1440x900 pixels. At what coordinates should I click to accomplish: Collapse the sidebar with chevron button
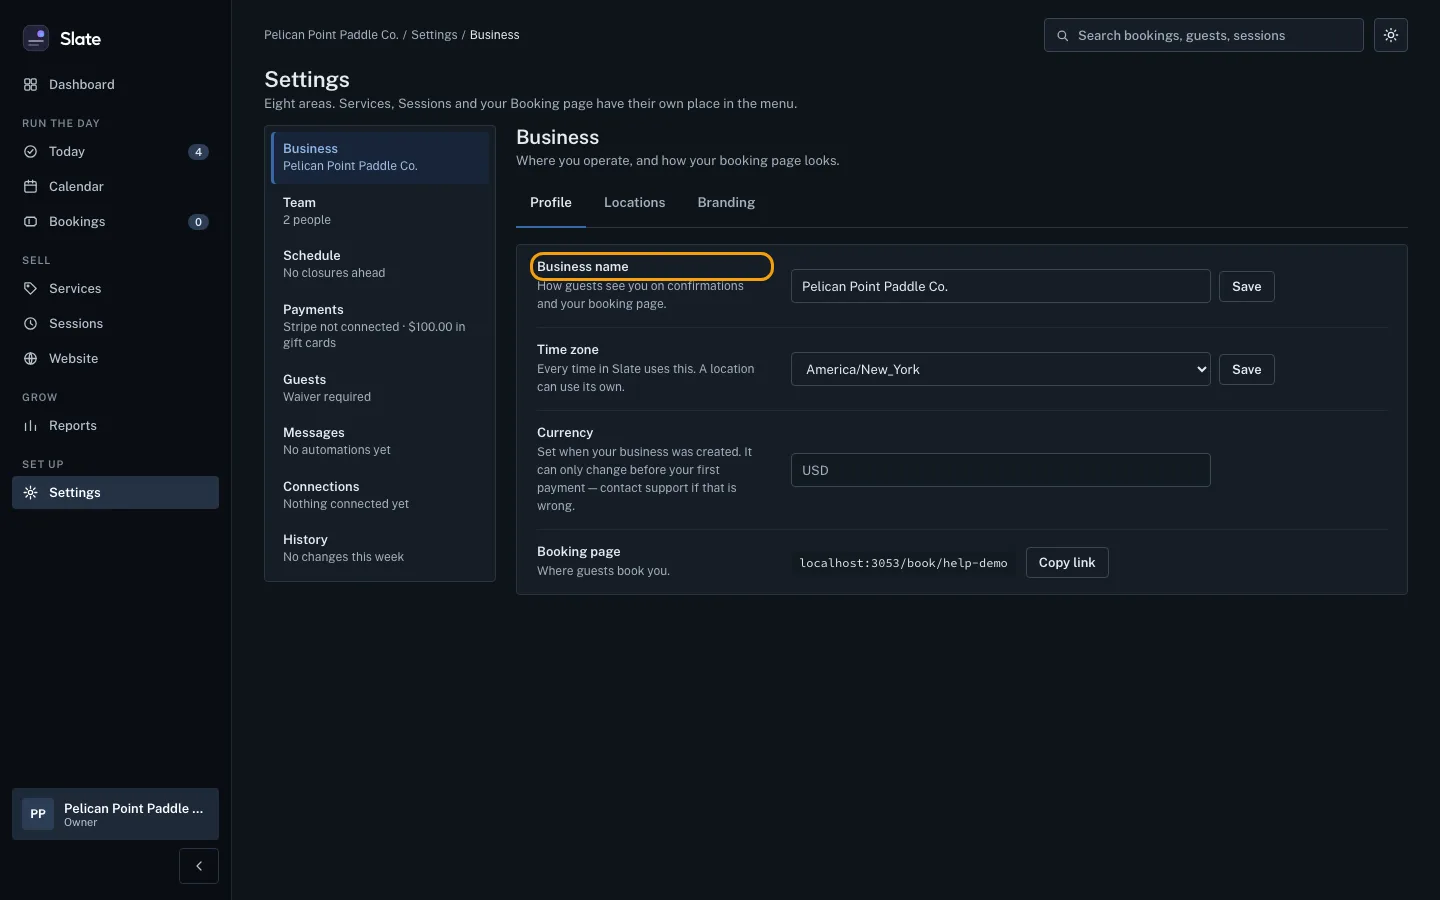(199, 866)
